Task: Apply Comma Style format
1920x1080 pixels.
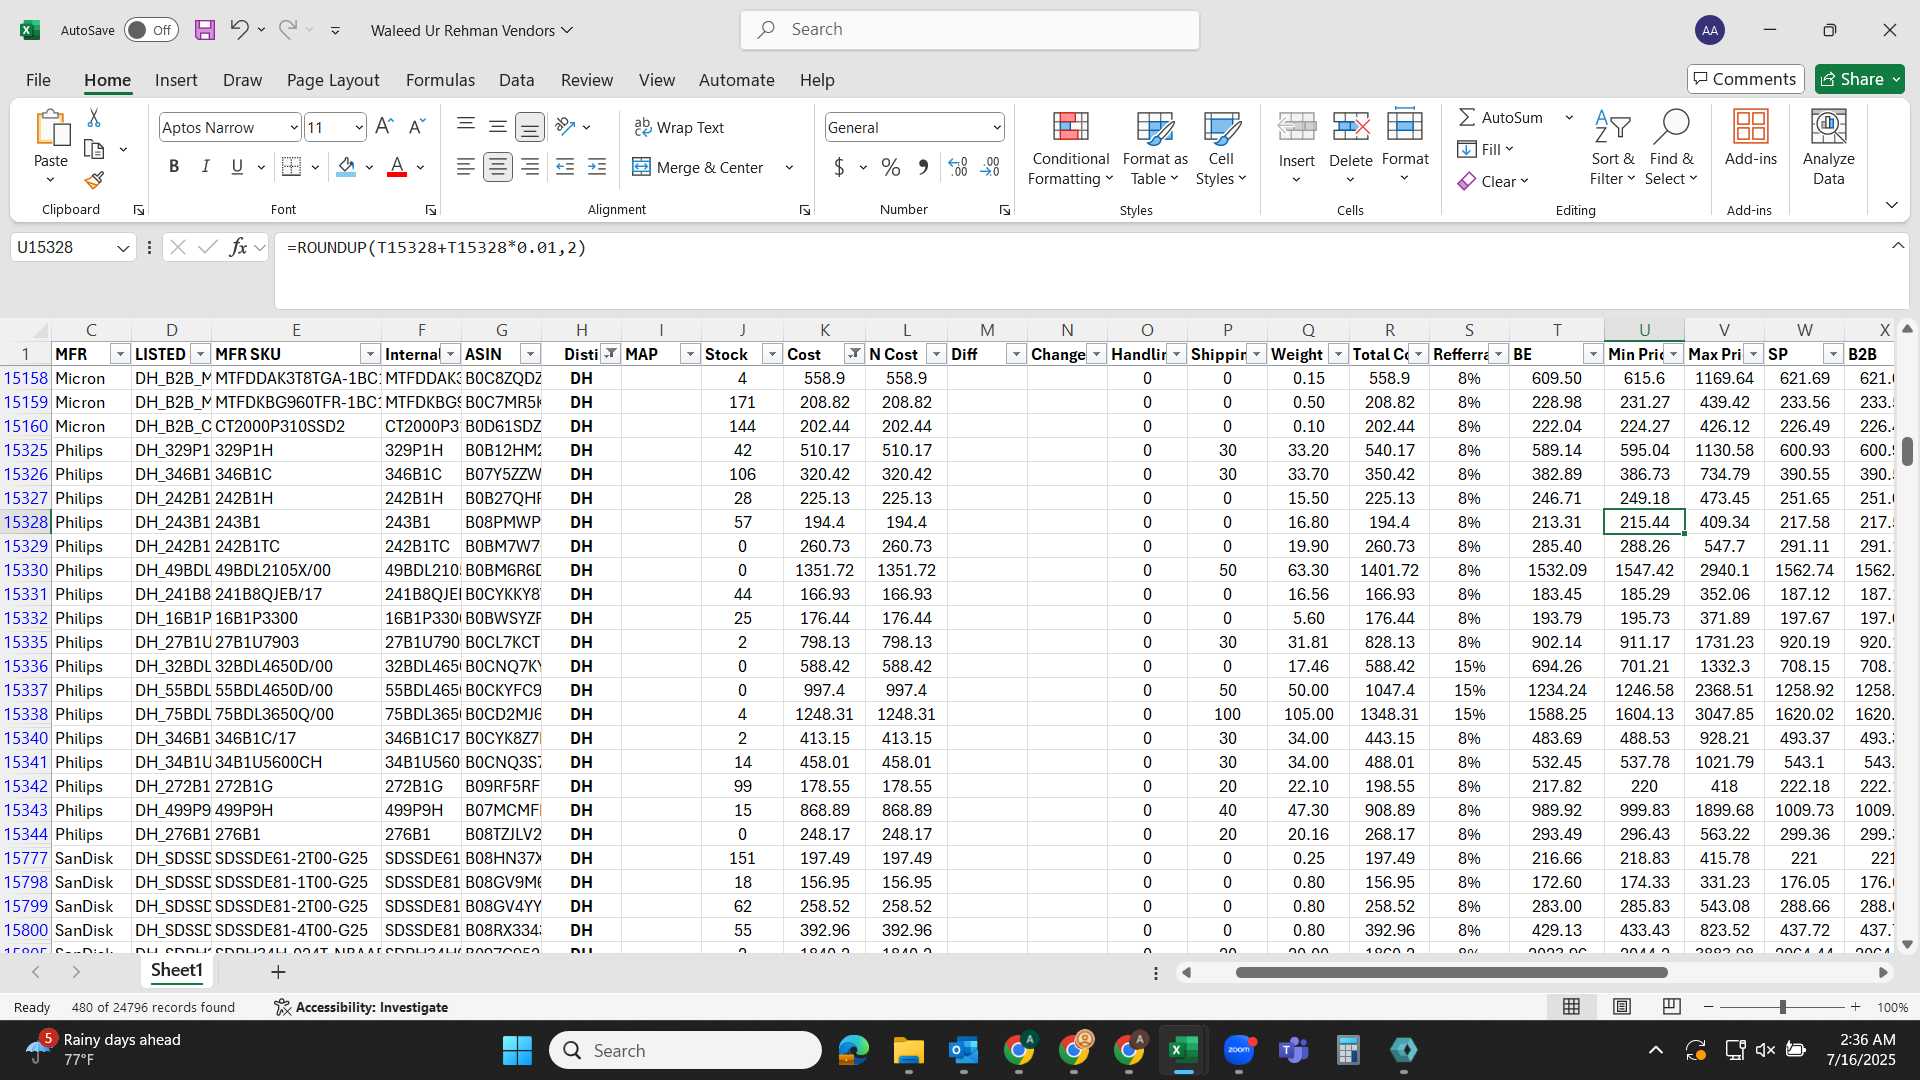Action: (923, 167)
